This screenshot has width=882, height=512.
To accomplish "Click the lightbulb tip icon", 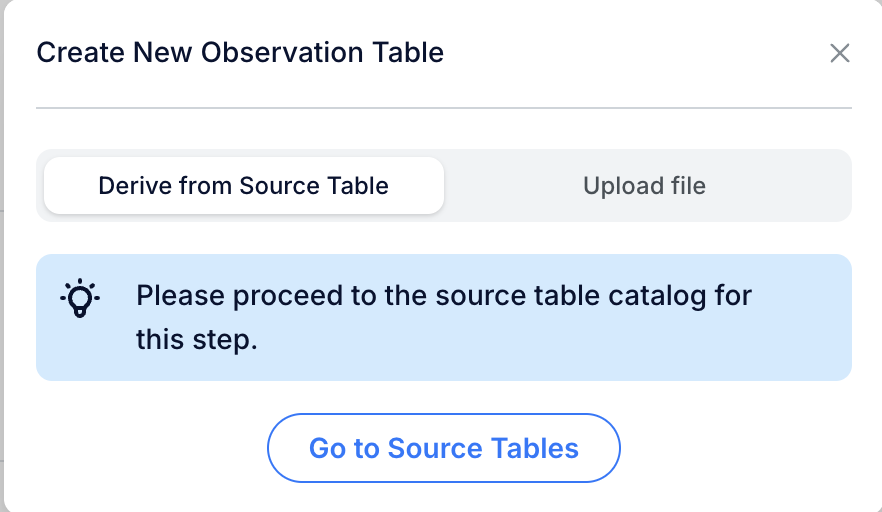I will (x=80, y=298).
